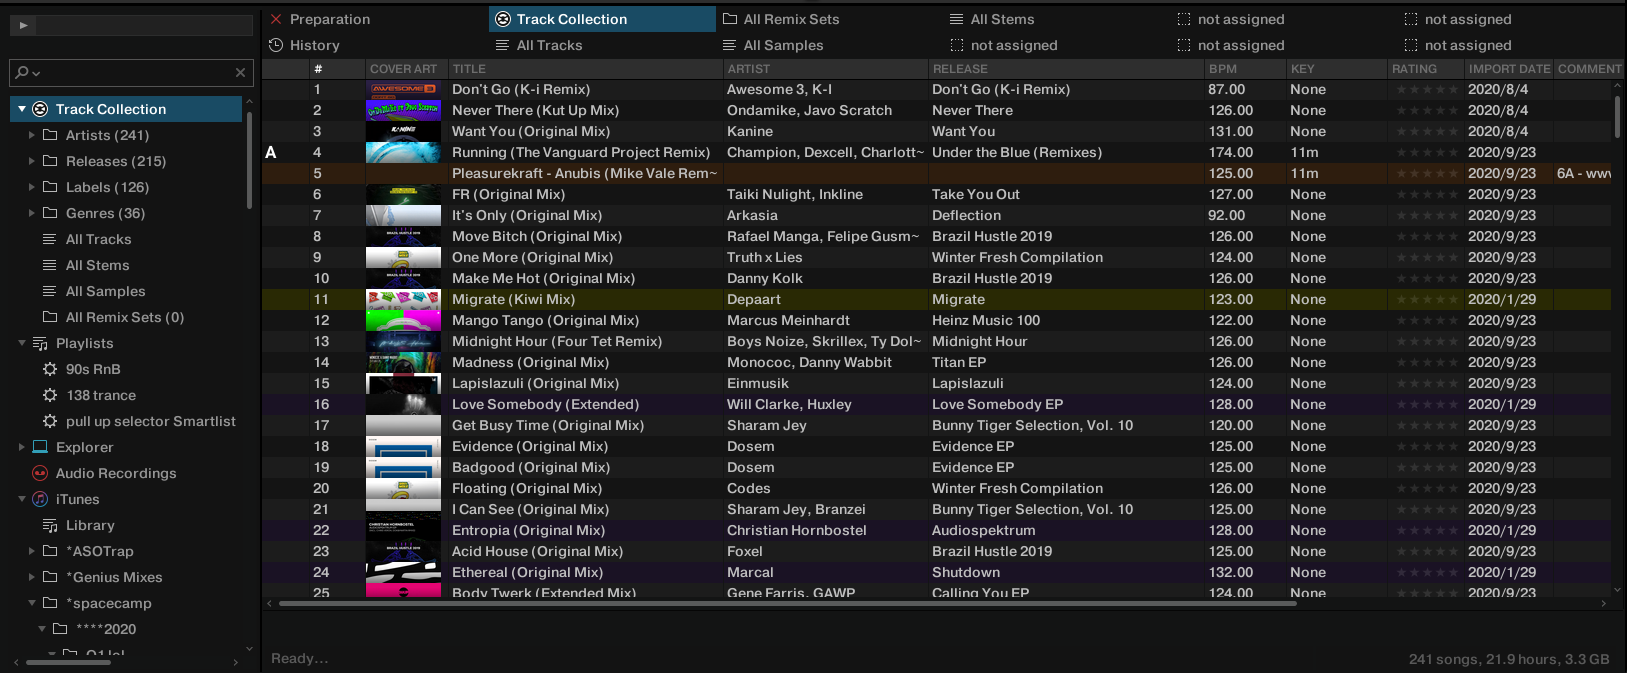Click the search magnifier icon
The height and width of the screenshot is (673, 1627).
pos(22,72)
